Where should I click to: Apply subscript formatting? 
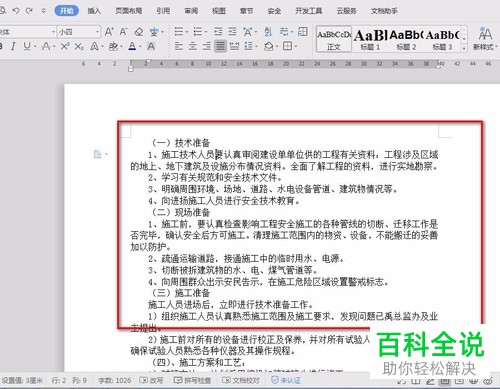click(79, 46)
